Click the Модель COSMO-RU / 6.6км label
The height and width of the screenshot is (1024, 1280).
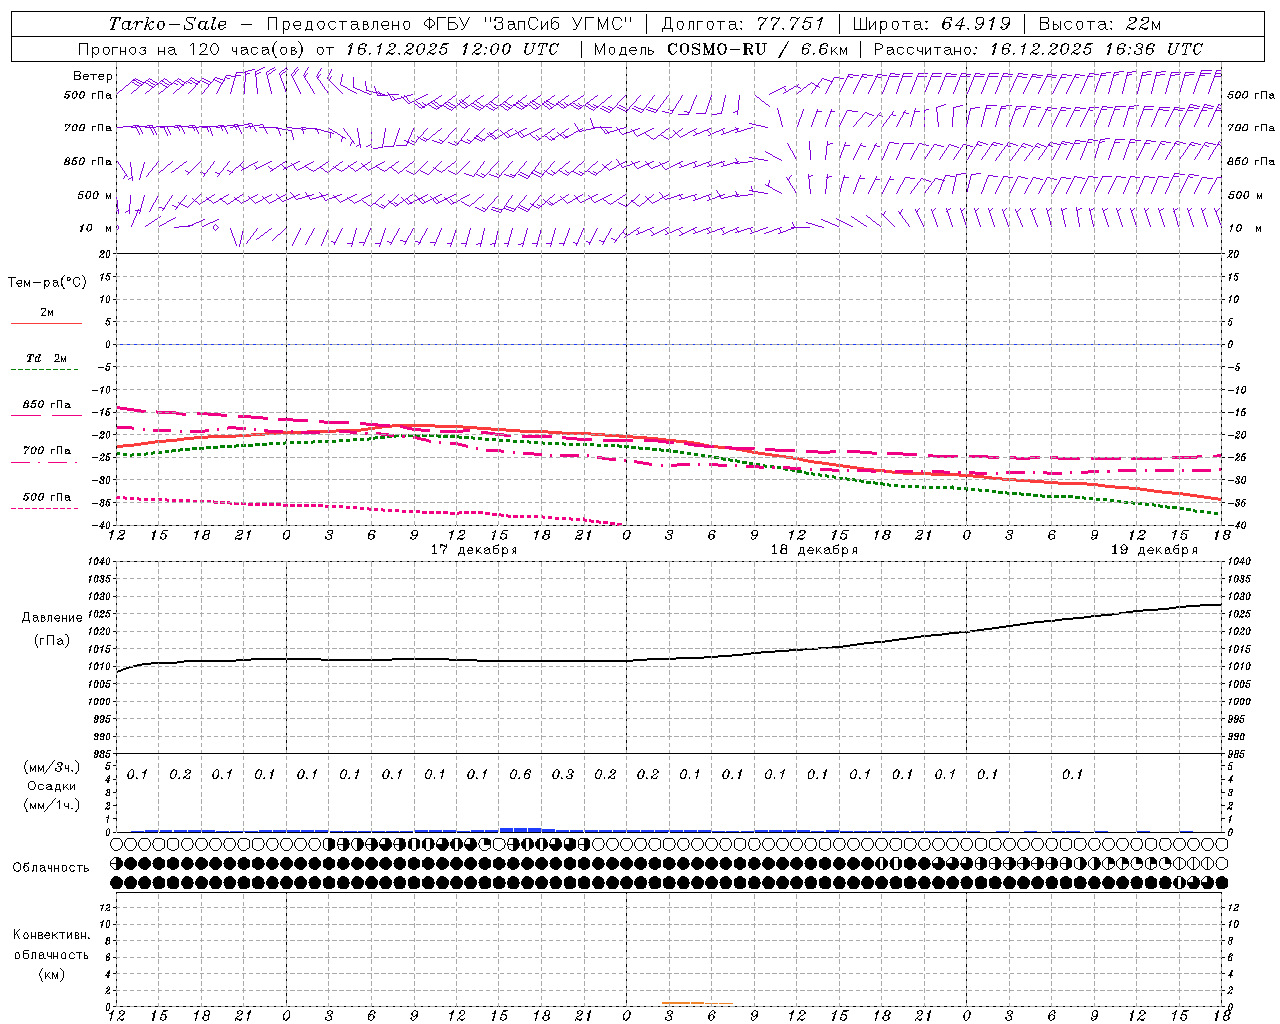click(x=721, y=49)
